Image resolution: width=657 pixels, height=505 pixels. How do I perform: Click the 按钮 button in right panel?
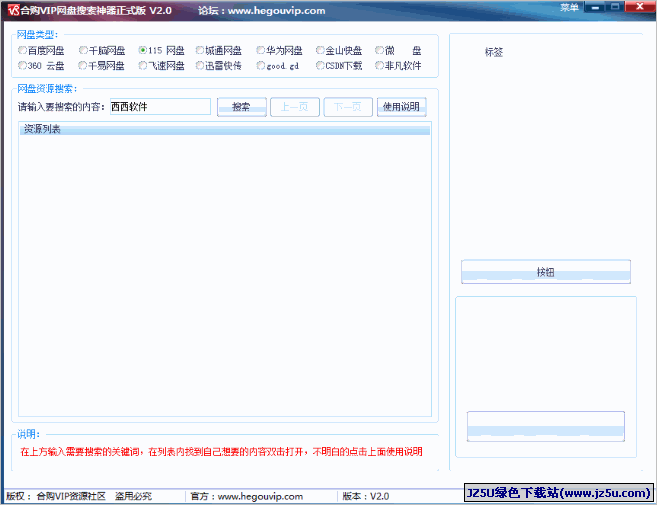point(546,272)
